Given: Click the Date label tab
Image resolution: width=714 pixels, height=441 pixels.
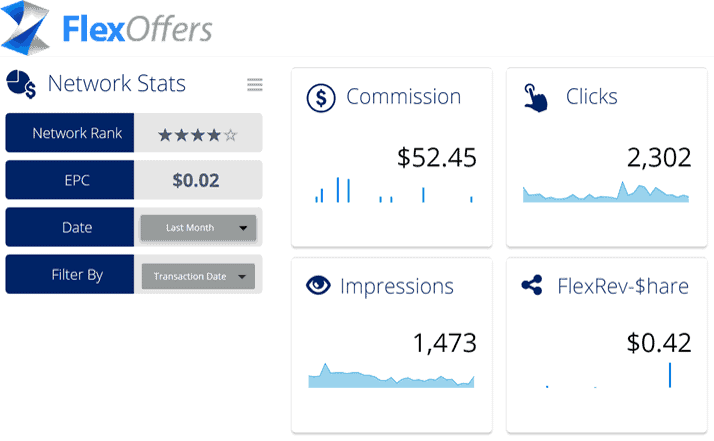Looking at the screenshot, I should 69,227.
